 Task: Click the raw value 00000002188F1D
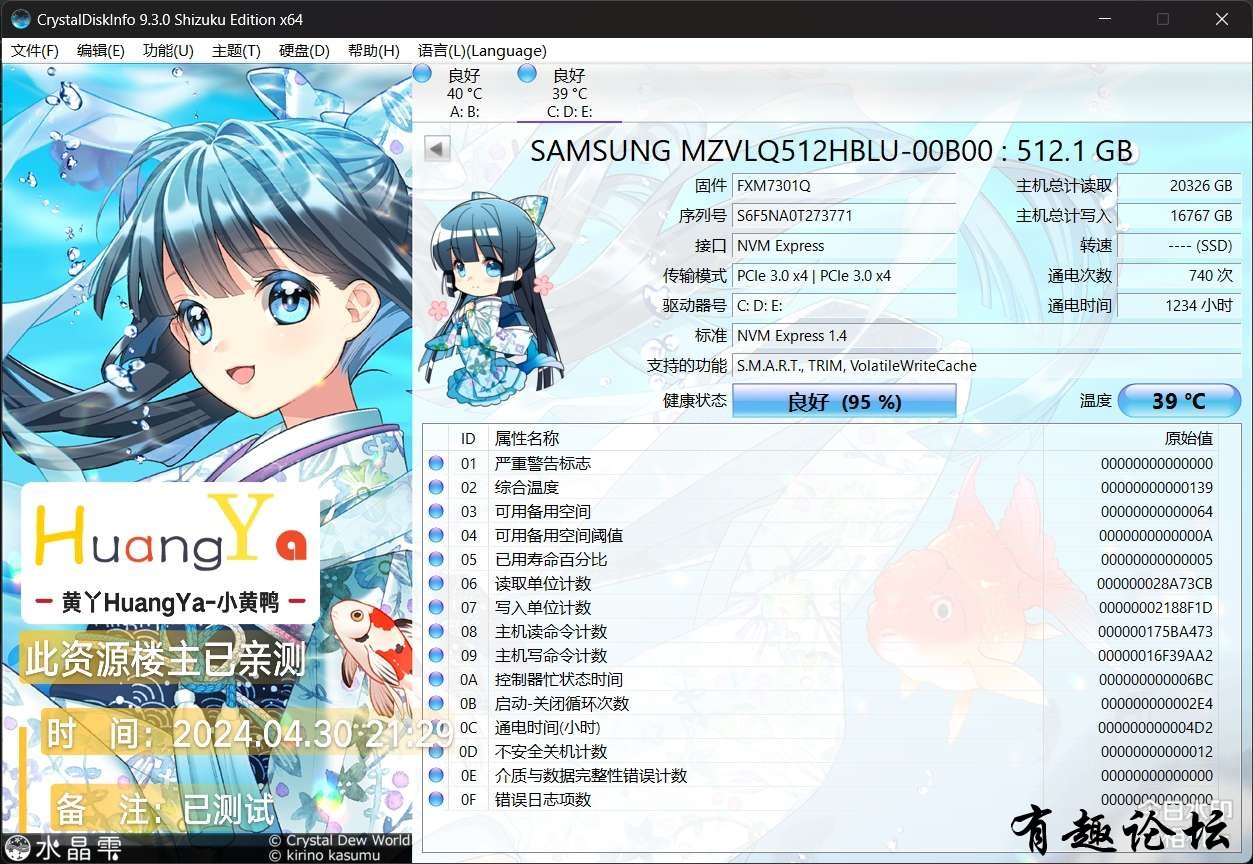click(x=1155, y=607)
